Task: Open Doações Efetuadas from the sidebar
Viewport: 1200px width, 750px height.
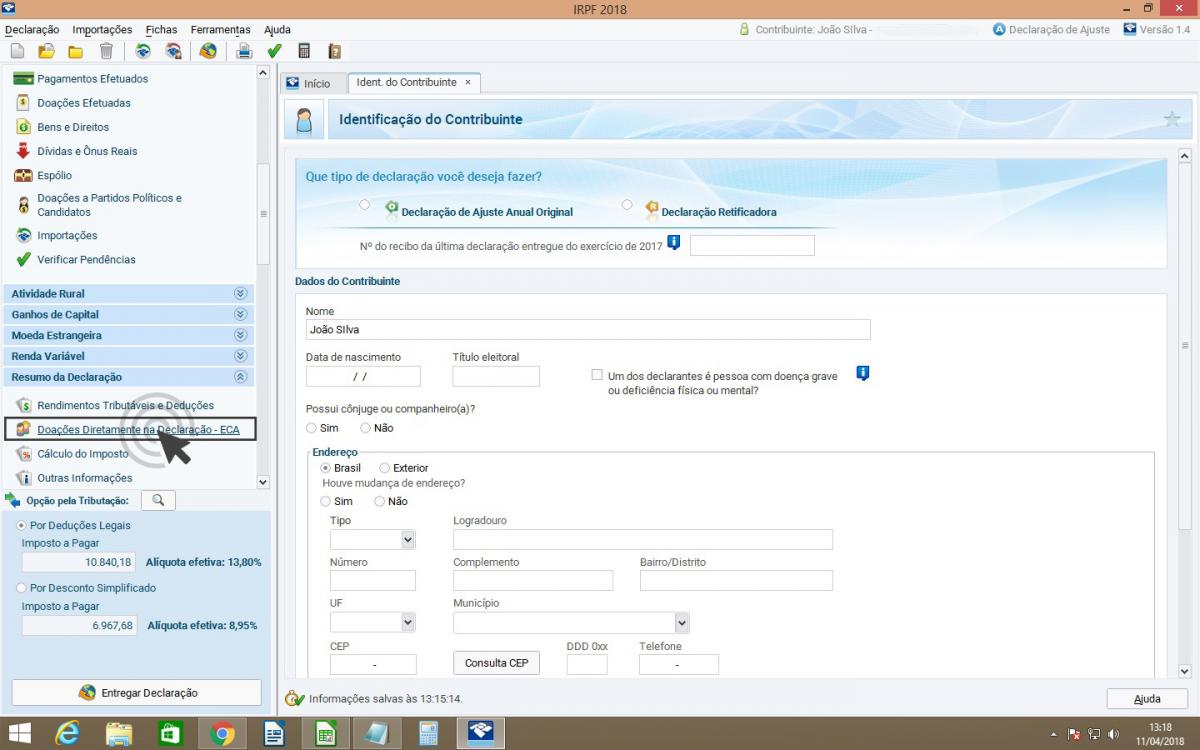Action: tap(84, 103)
